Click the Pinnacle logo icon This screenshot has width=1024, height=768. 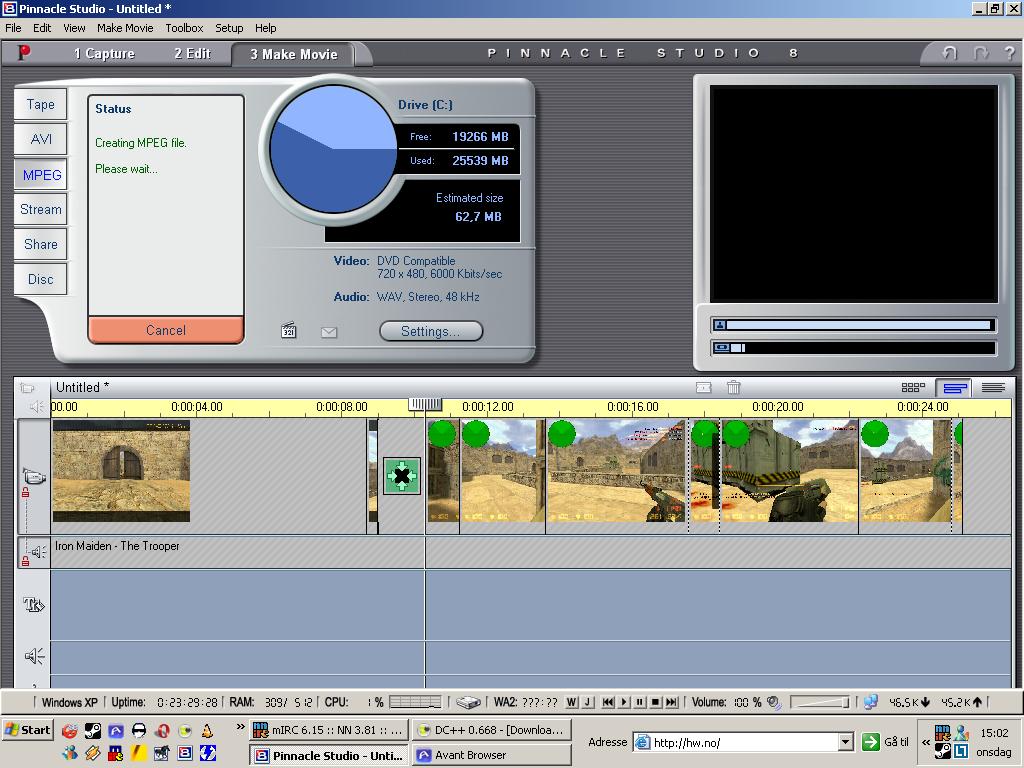tap(24, 52)
